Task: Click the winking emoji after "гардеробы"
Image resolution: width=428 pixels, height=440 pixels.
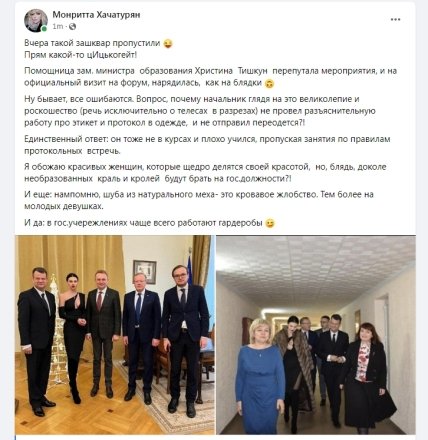Action: click(x=270, y=223)
